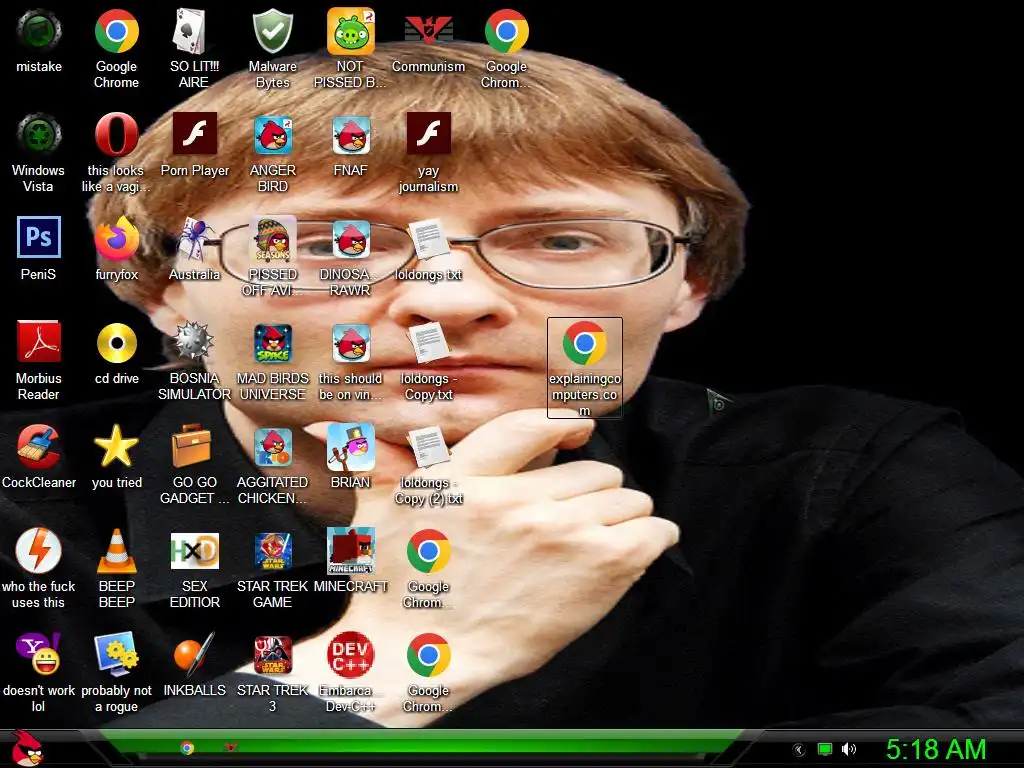Open 'this should be on vin...' icon
This screenshot has width=1024, height=768.
(351, 344)
